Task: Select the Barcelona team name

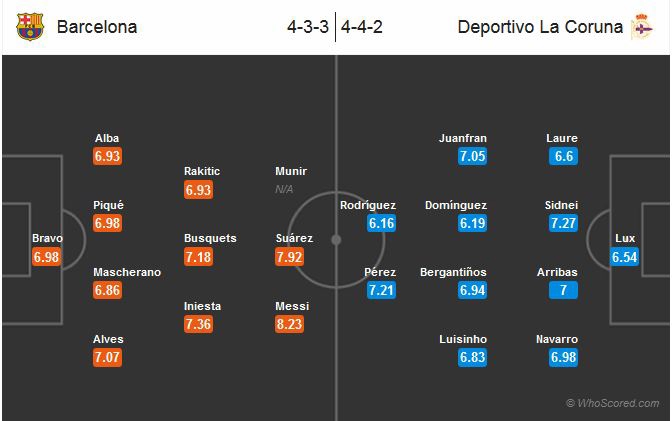Action: (x=98, y=27)
